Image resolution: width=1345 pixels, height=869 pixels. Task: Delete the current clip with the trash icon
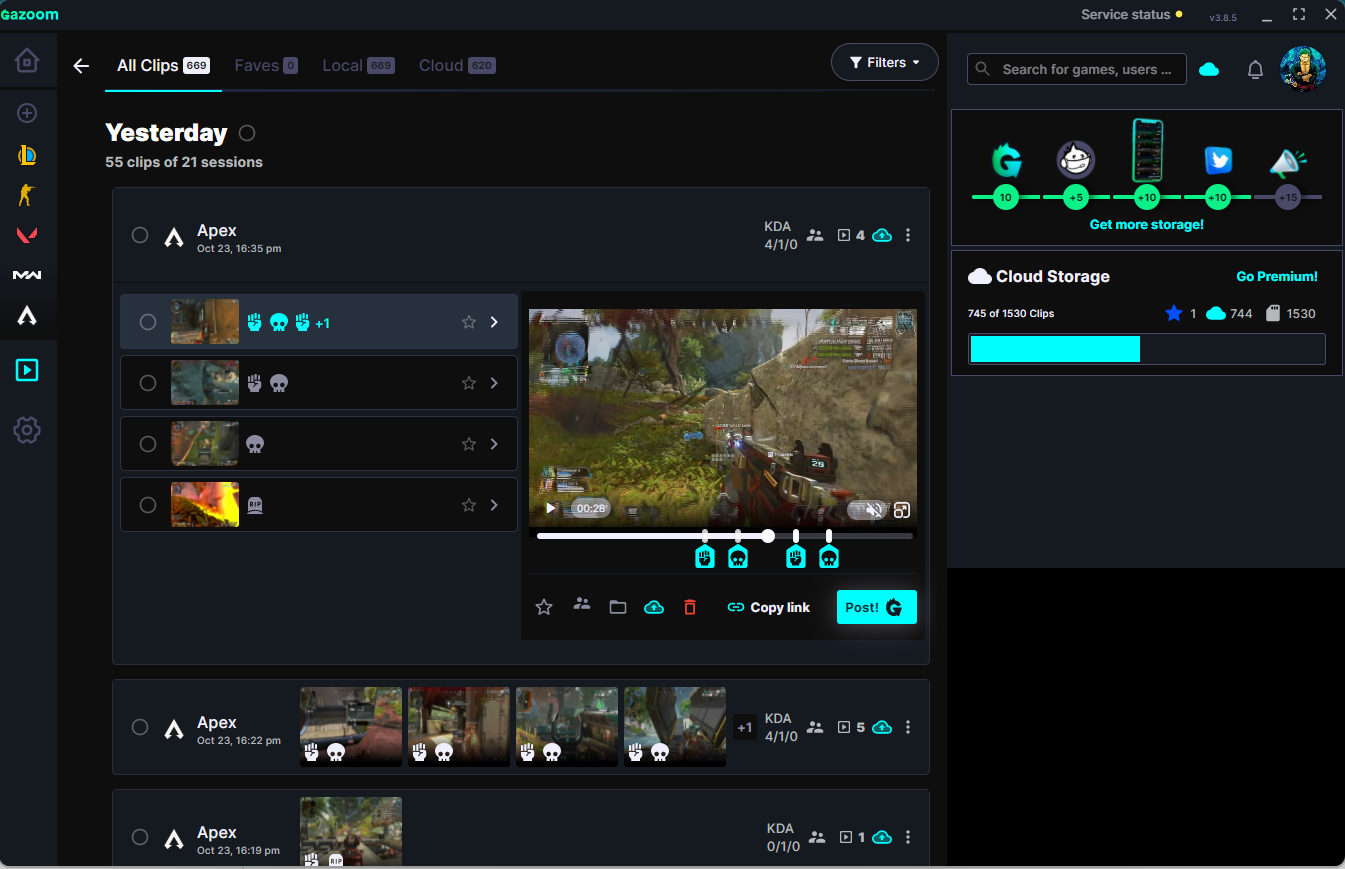(690, 606)
